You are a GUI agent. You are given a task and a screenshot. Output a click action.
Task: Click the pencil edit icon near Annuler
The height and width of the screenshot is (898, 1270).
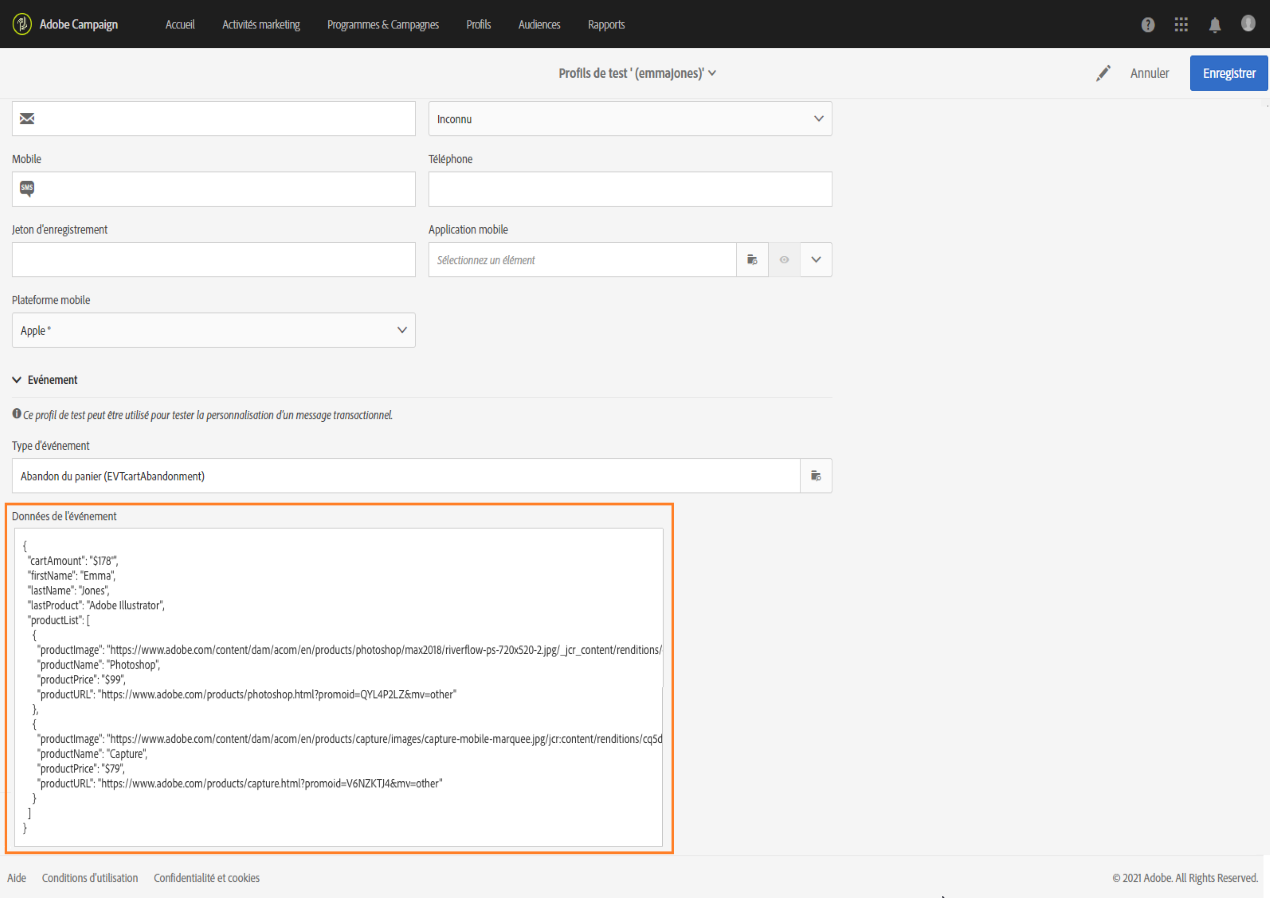coord(1103,73)
